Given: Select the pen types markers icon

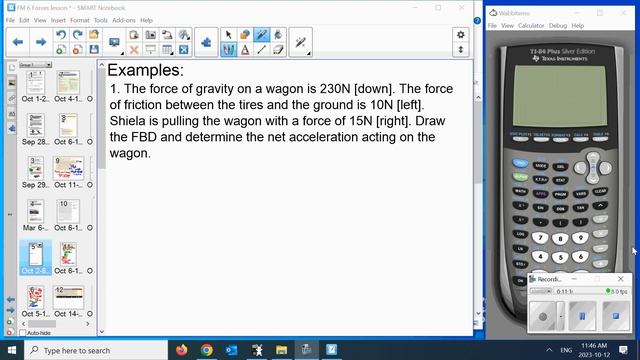Looking at the screenshot, I should point(229,50).
